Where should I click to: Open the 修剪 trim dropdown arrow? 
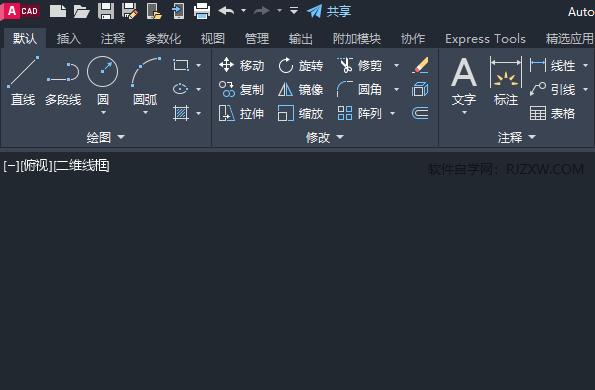(x=396, y=66)
